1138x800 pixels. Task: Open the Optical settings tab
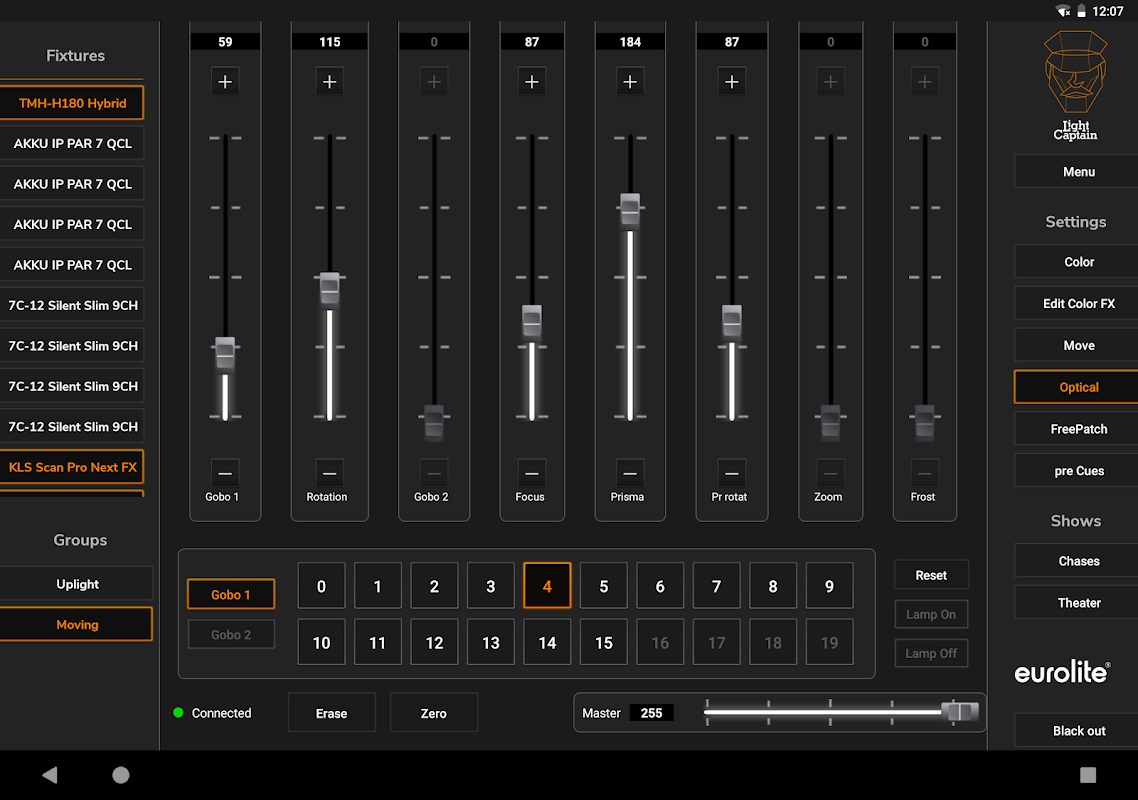[x=1076, y=387]
